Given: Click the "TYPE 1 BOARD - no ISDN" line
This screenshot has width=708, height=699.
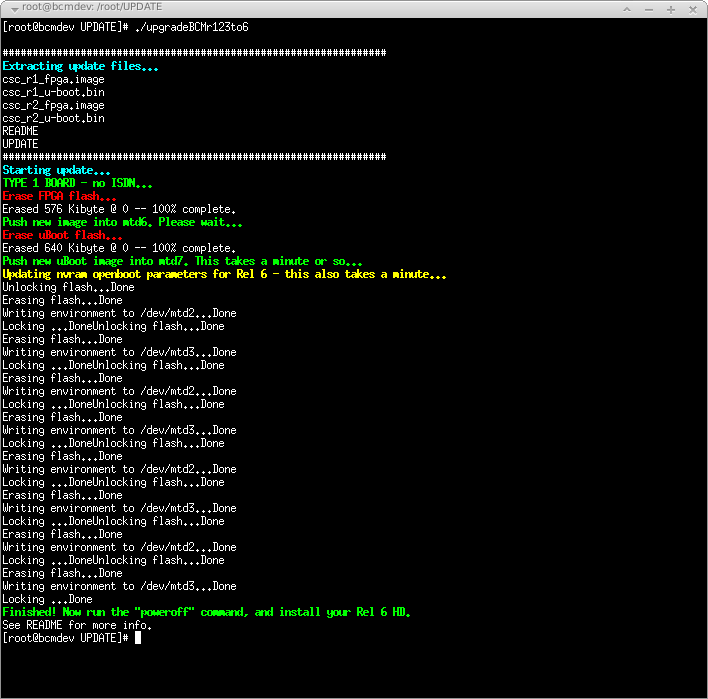Looking at the screenshot, I should [77, 183].
